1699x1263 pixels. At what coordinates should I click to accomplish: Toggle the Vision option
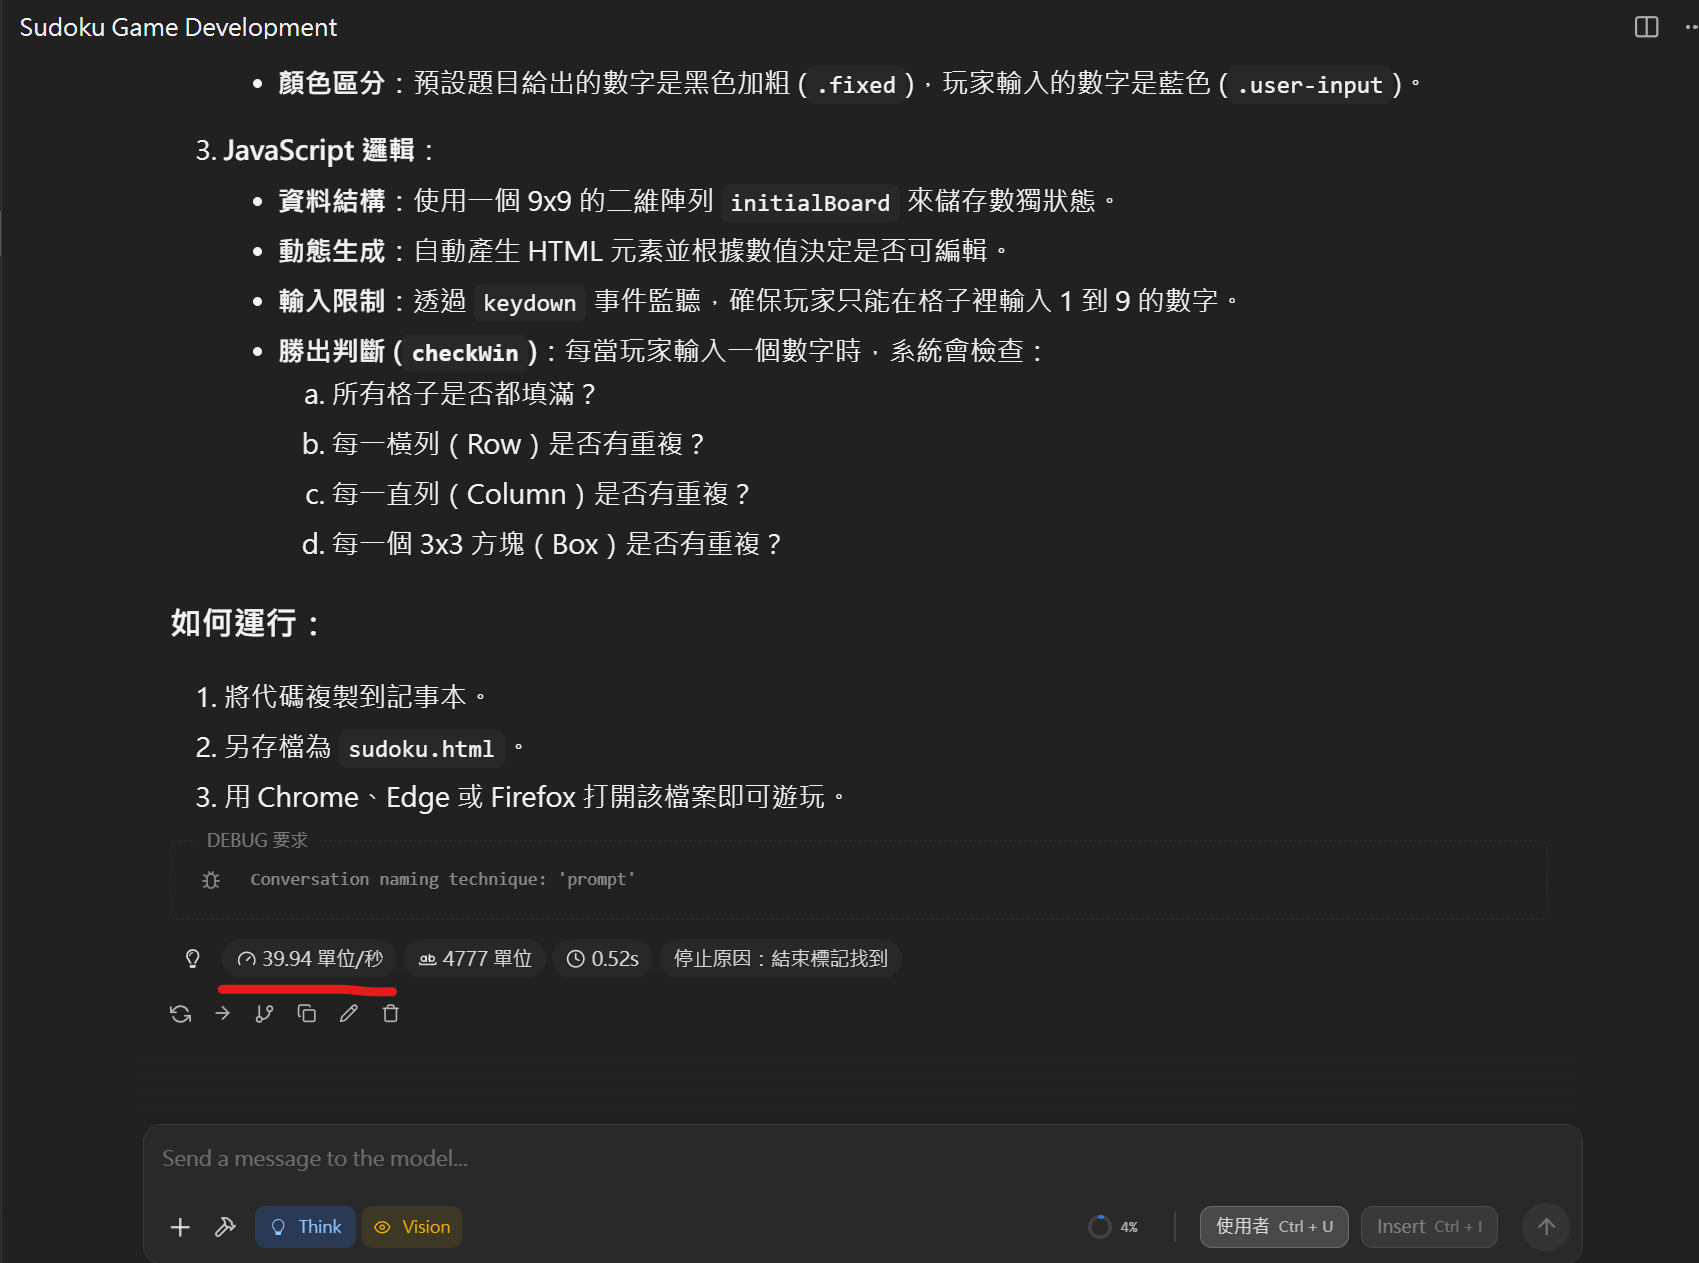coord(412,1227)
